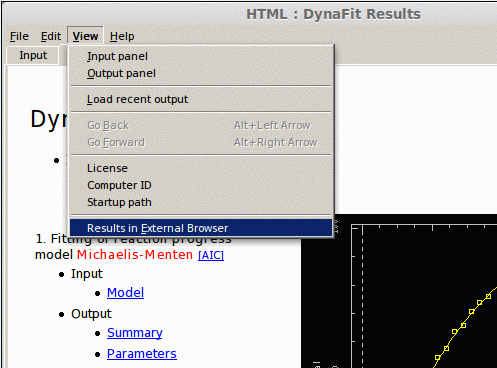The image size is (497, 368).
Task: Click the Michaelis-Menten model name
Action: tap(135, 255)
